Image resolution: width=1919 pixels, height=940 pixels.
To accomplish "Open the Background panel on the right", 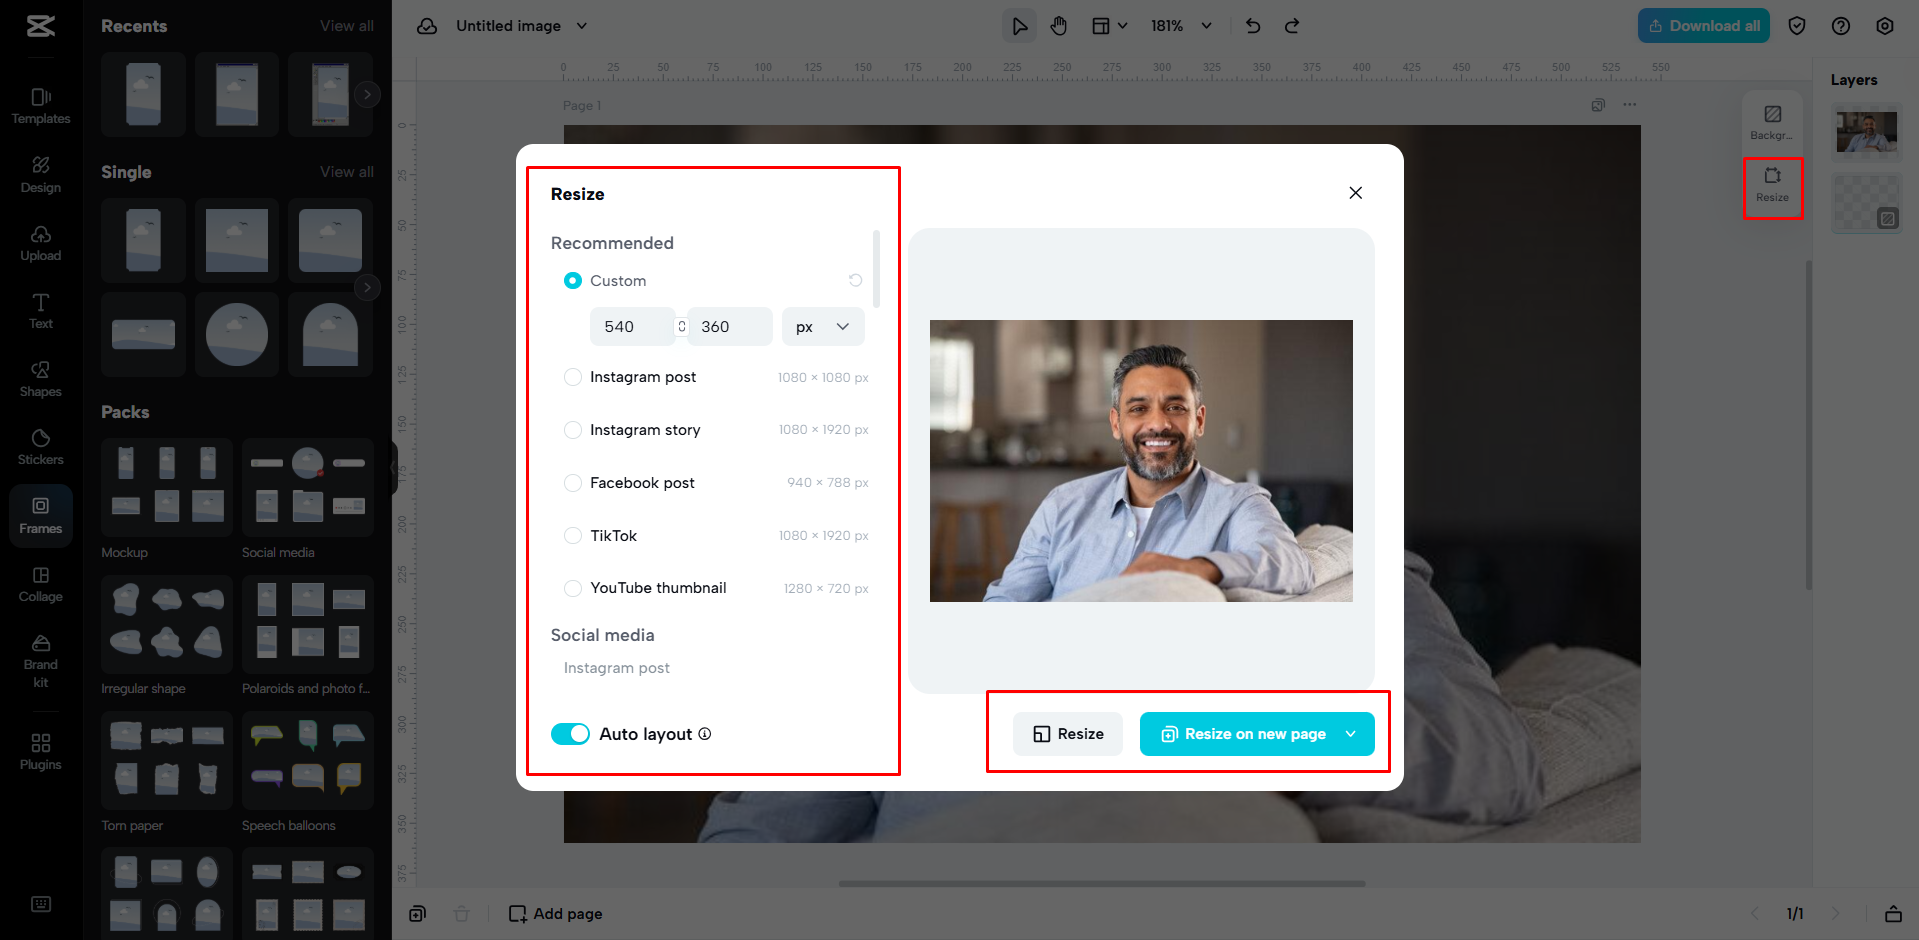I will pos(1771,122).
